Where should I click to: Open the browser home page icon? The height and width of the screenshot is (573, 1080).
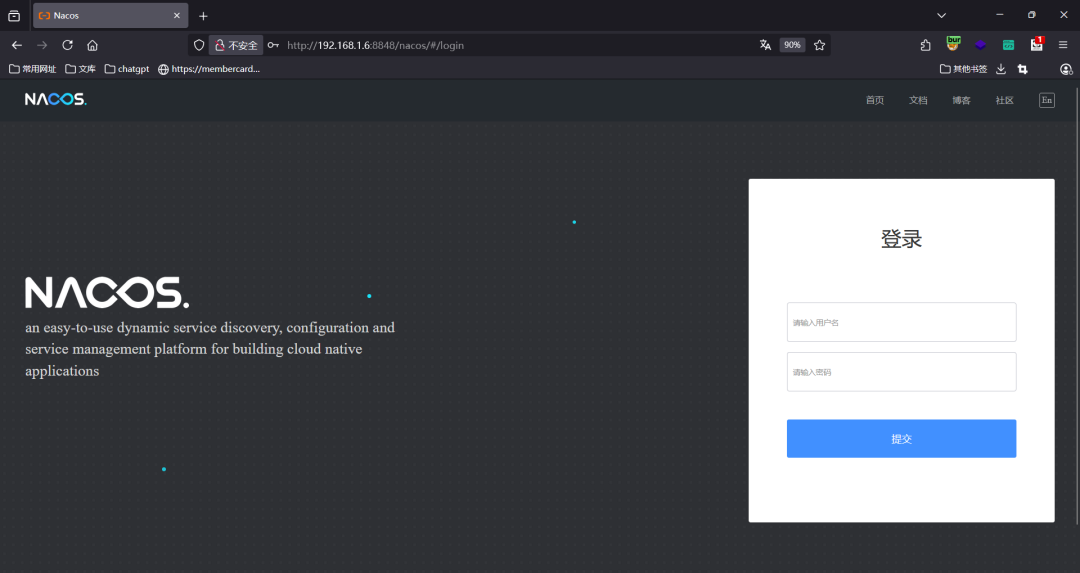click(92, 45)
